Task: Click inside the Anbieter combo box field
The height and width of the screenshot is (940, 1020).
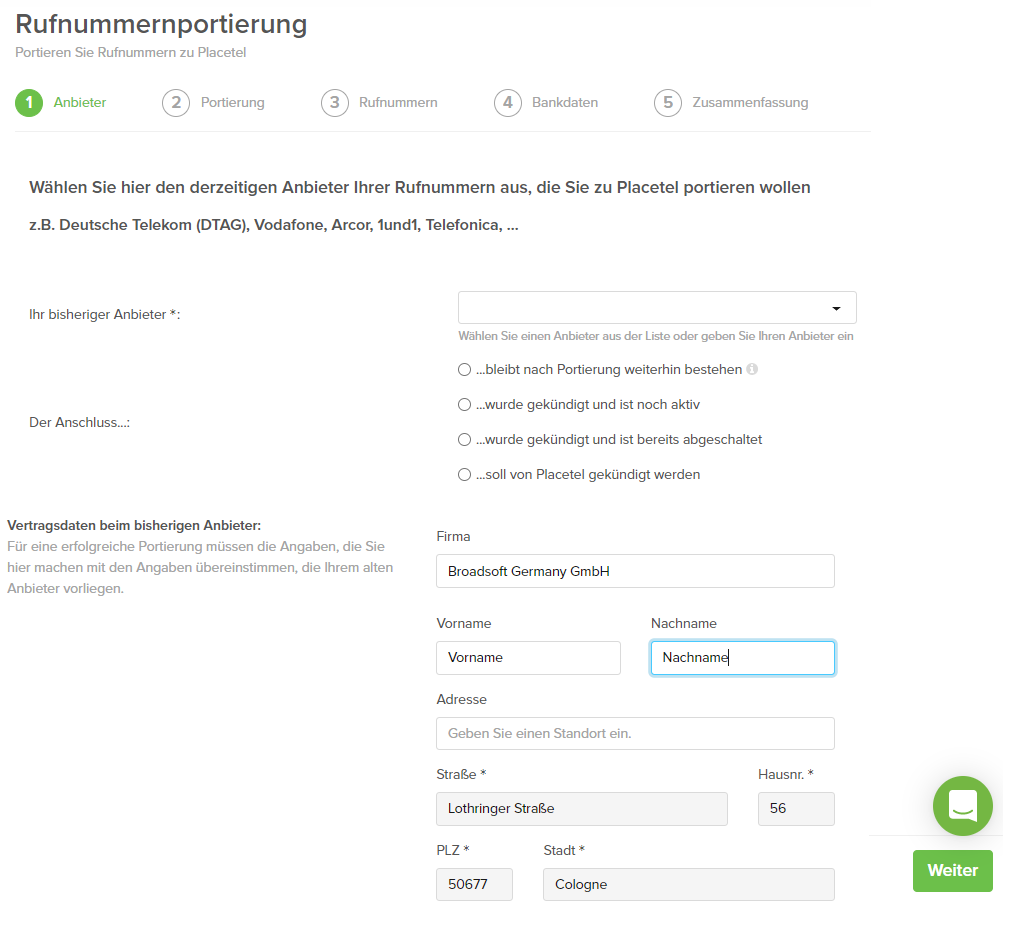Action: (657, 308)
